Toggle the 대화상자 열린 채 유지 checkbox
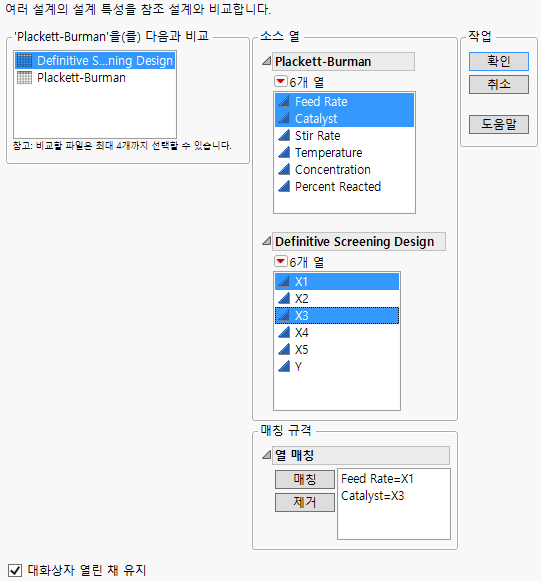The height and width of the screenshot is (581, 541). pos(15,570)
